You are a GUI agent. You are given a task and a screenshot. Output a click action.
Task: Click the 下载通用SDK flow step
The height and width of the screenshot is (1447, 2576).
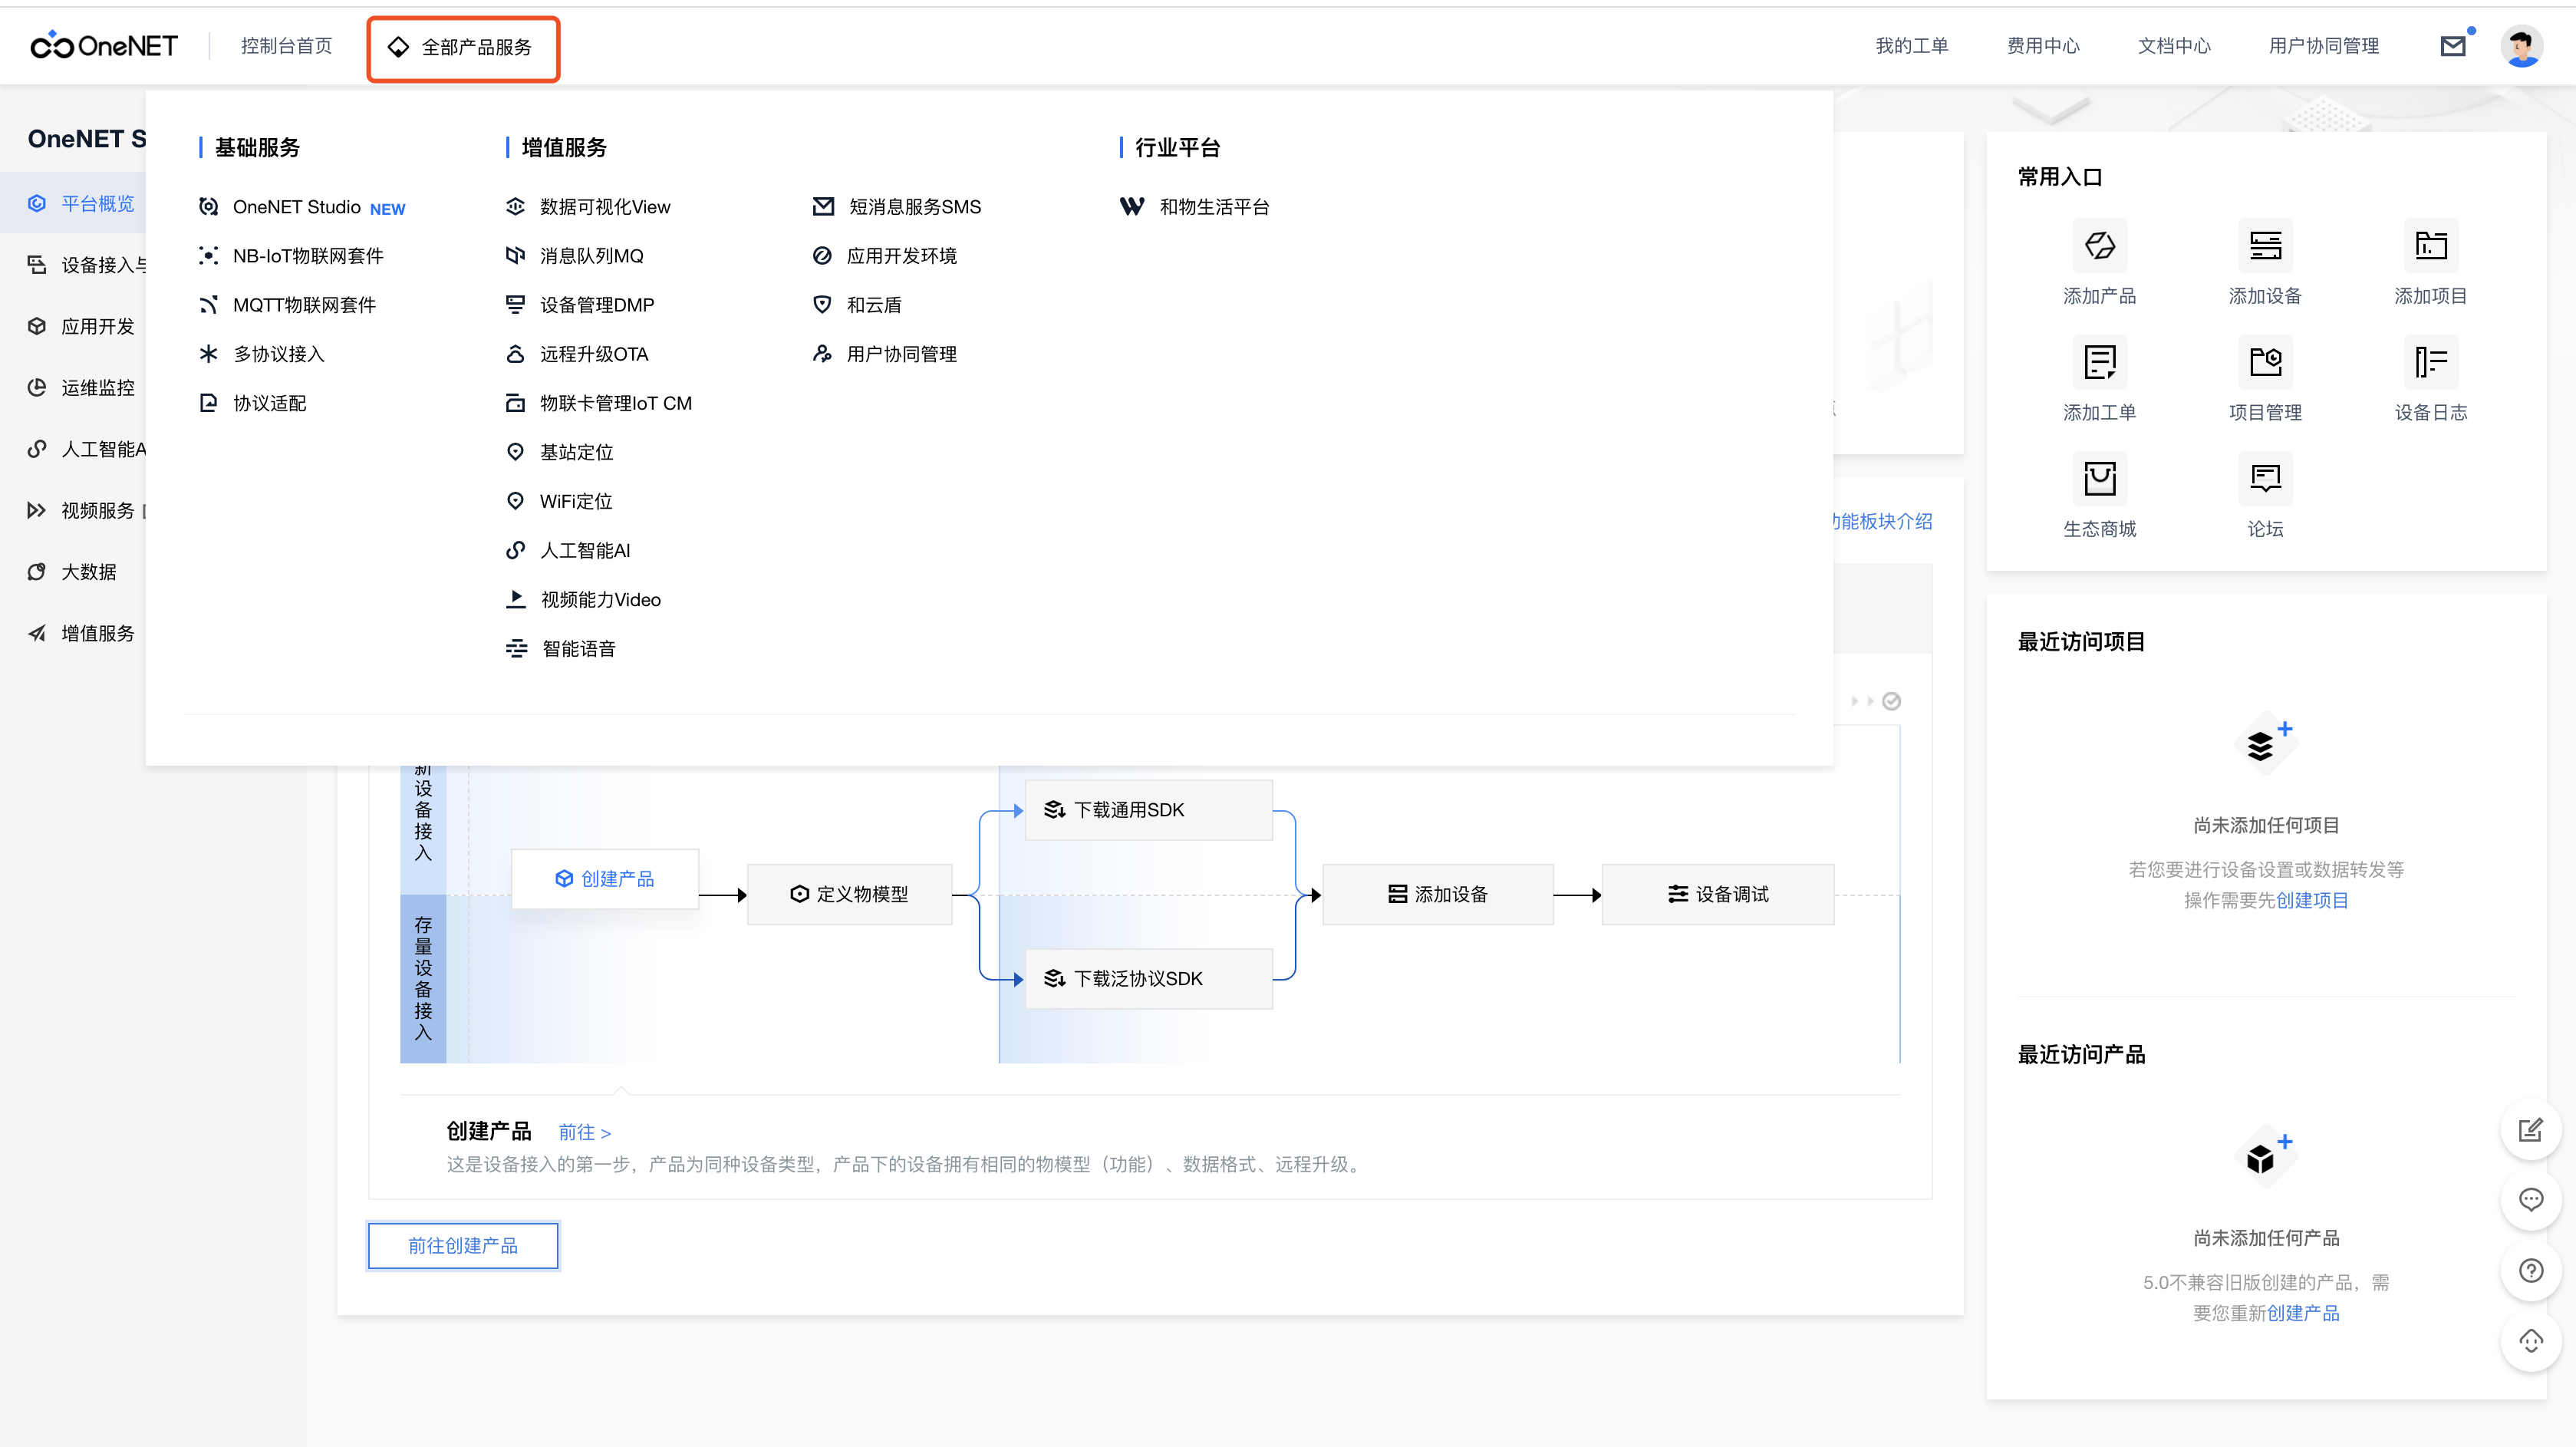point(1148,810)
